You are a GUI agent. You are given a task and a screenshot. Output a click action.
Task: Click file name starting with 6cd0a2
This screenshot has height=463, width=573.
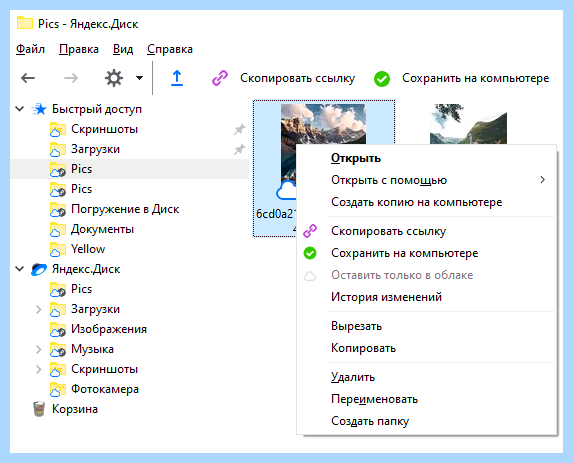pyautogui.click(x=276, y=214)
